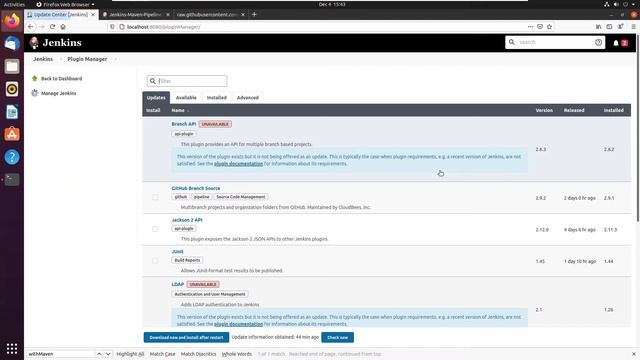This screenshot has height=360, width=640.
Task: Open Terminal from the dock
Action: (x=12, y=180)
